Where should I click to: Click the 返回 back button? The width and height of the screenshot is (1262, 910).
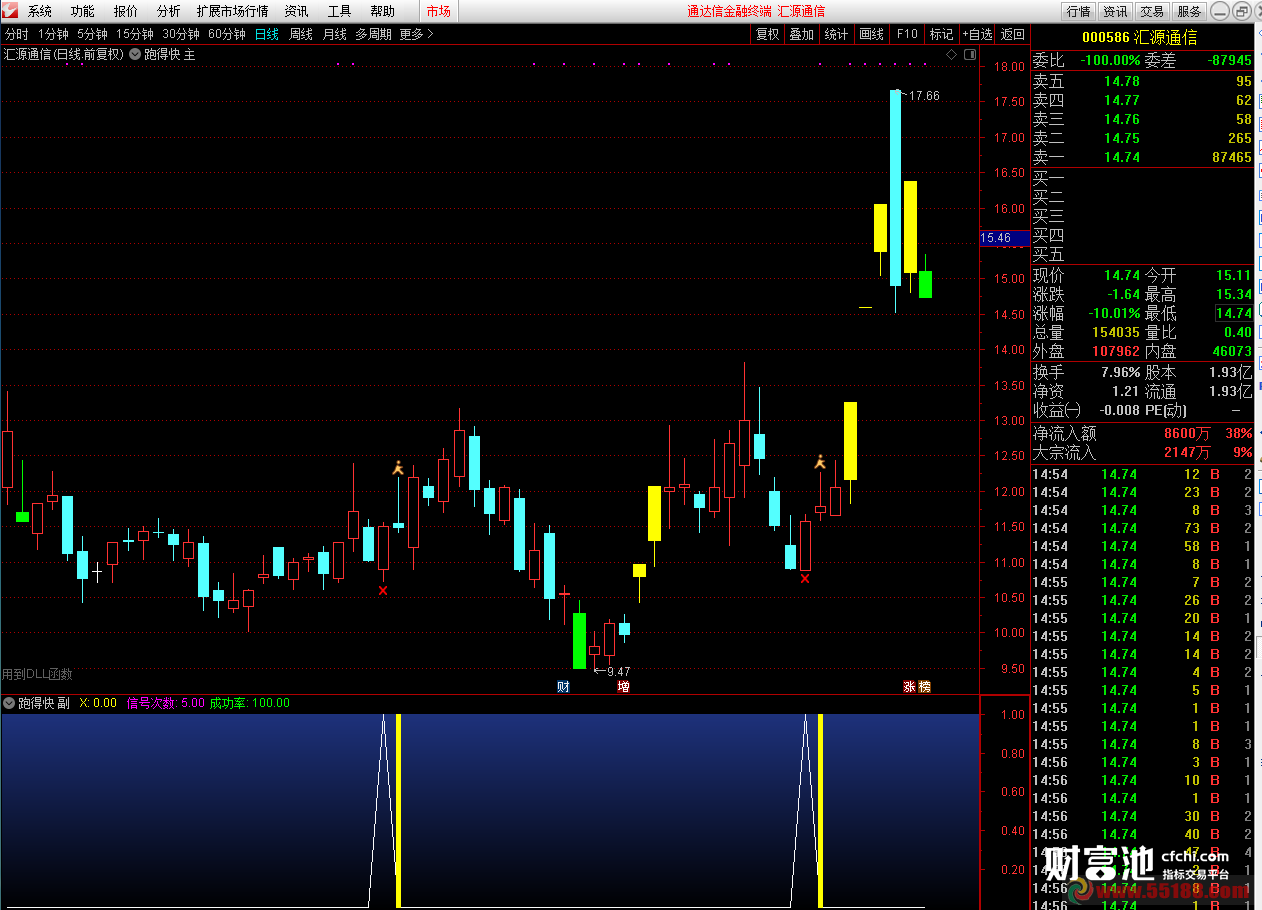click(1013, 34)
